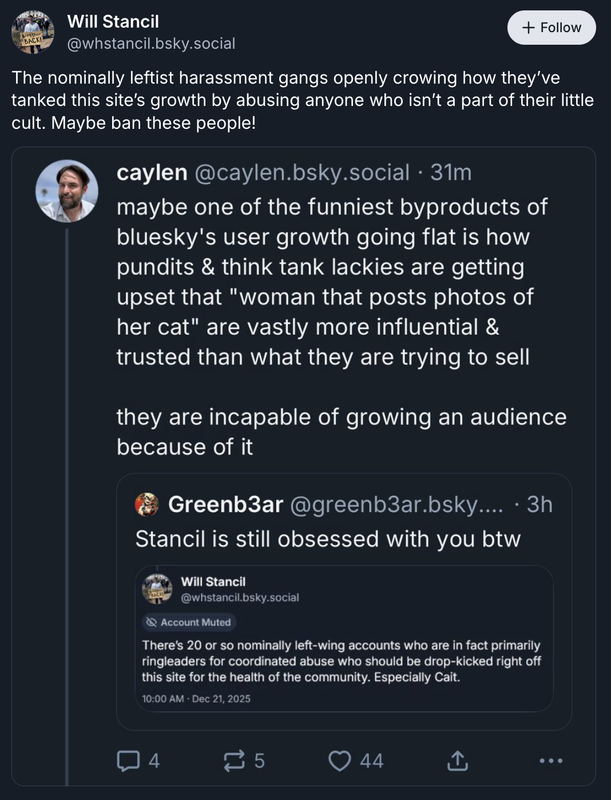Follow Will Stancil

551,27
